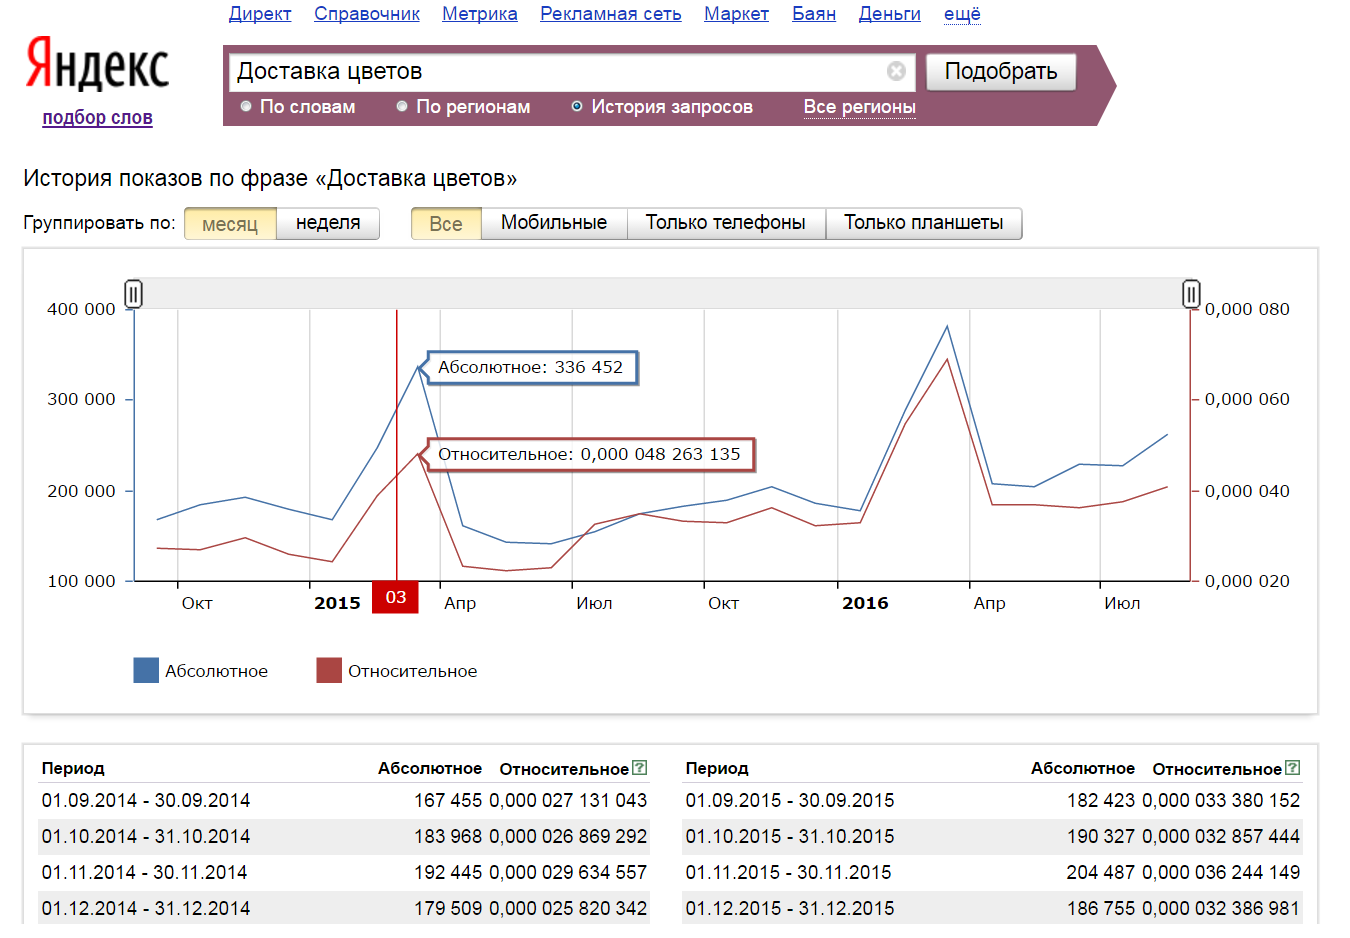Clear the search field with the X icon
Screen dimensions: 1350x938
(x=896, y=71)
